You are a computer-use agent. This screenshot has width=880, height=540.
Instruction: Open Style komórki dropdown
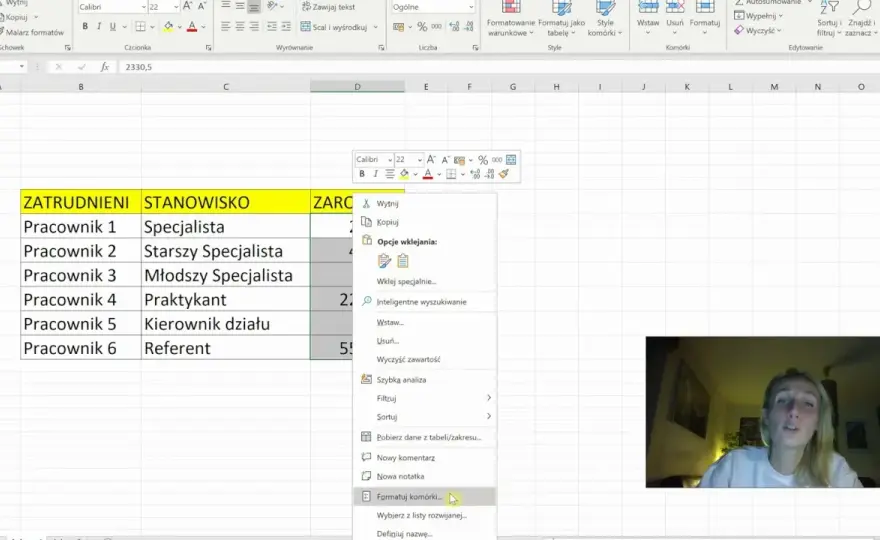[604, 18]
